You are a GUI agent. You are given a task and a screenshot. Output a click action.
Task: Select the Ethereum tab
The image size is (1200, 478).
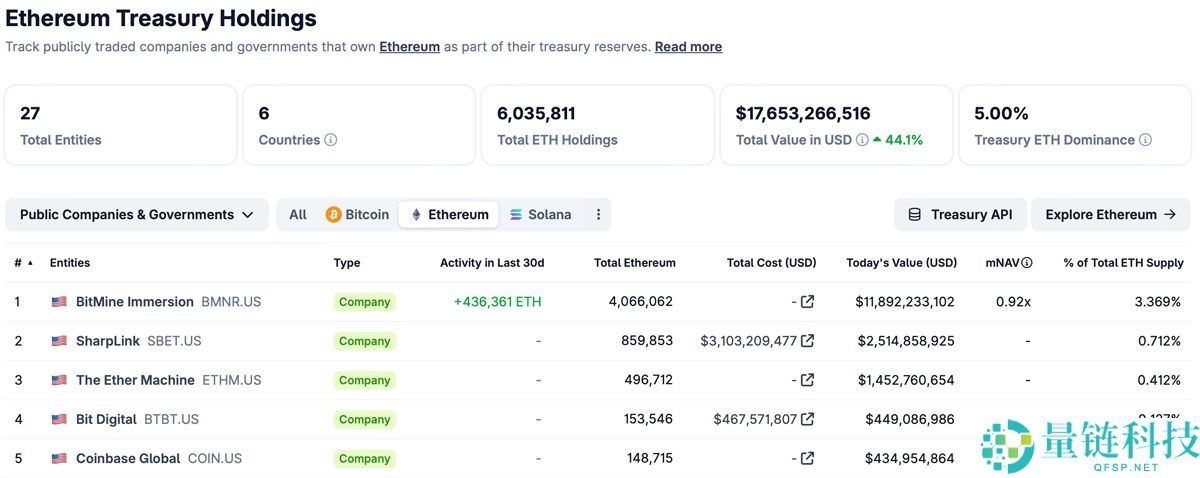[449, 214]
